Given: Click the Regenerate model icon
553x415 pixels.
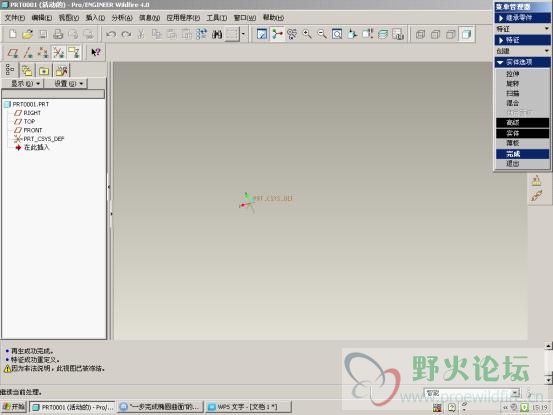Looking at the screenshot, I should tap(201, 34).
